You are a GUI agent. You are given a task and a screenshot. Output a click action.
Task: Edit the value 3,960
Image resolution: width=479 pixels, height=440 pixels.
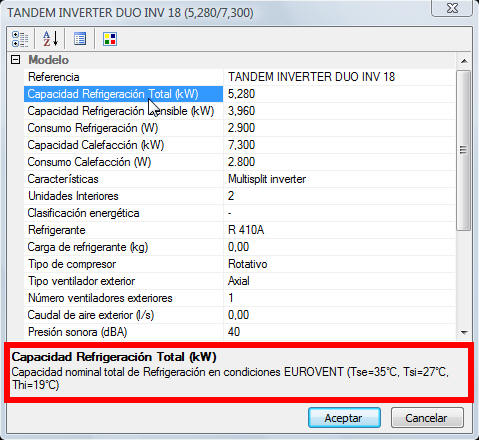(339, 111)
